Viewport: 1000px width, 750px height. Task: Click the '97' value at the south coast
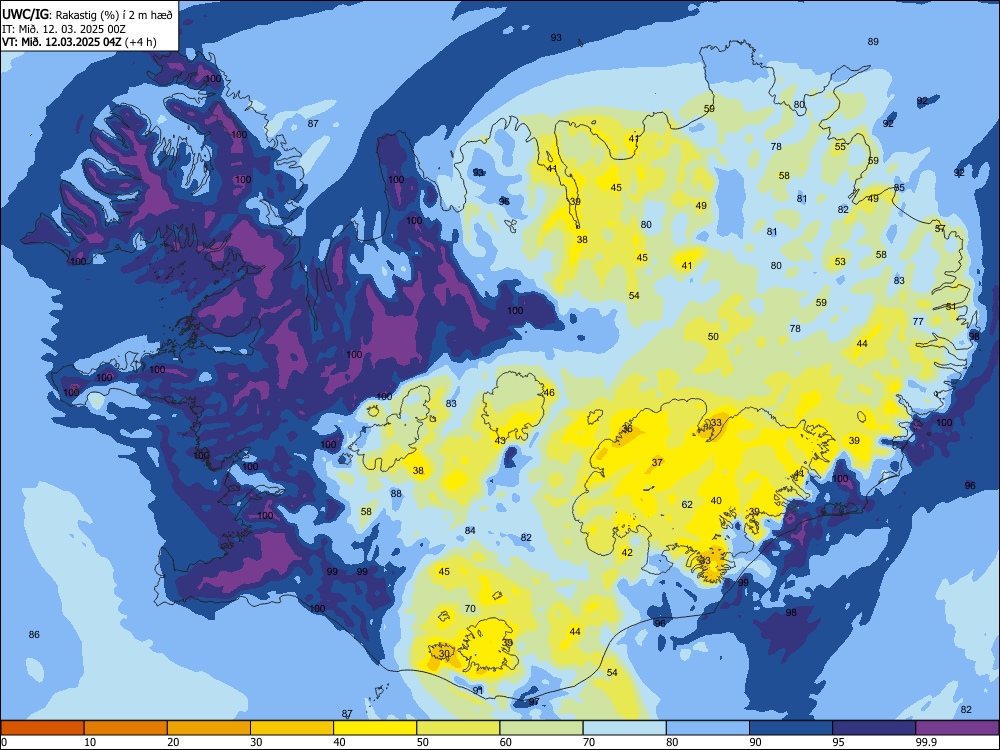(534, 702)
